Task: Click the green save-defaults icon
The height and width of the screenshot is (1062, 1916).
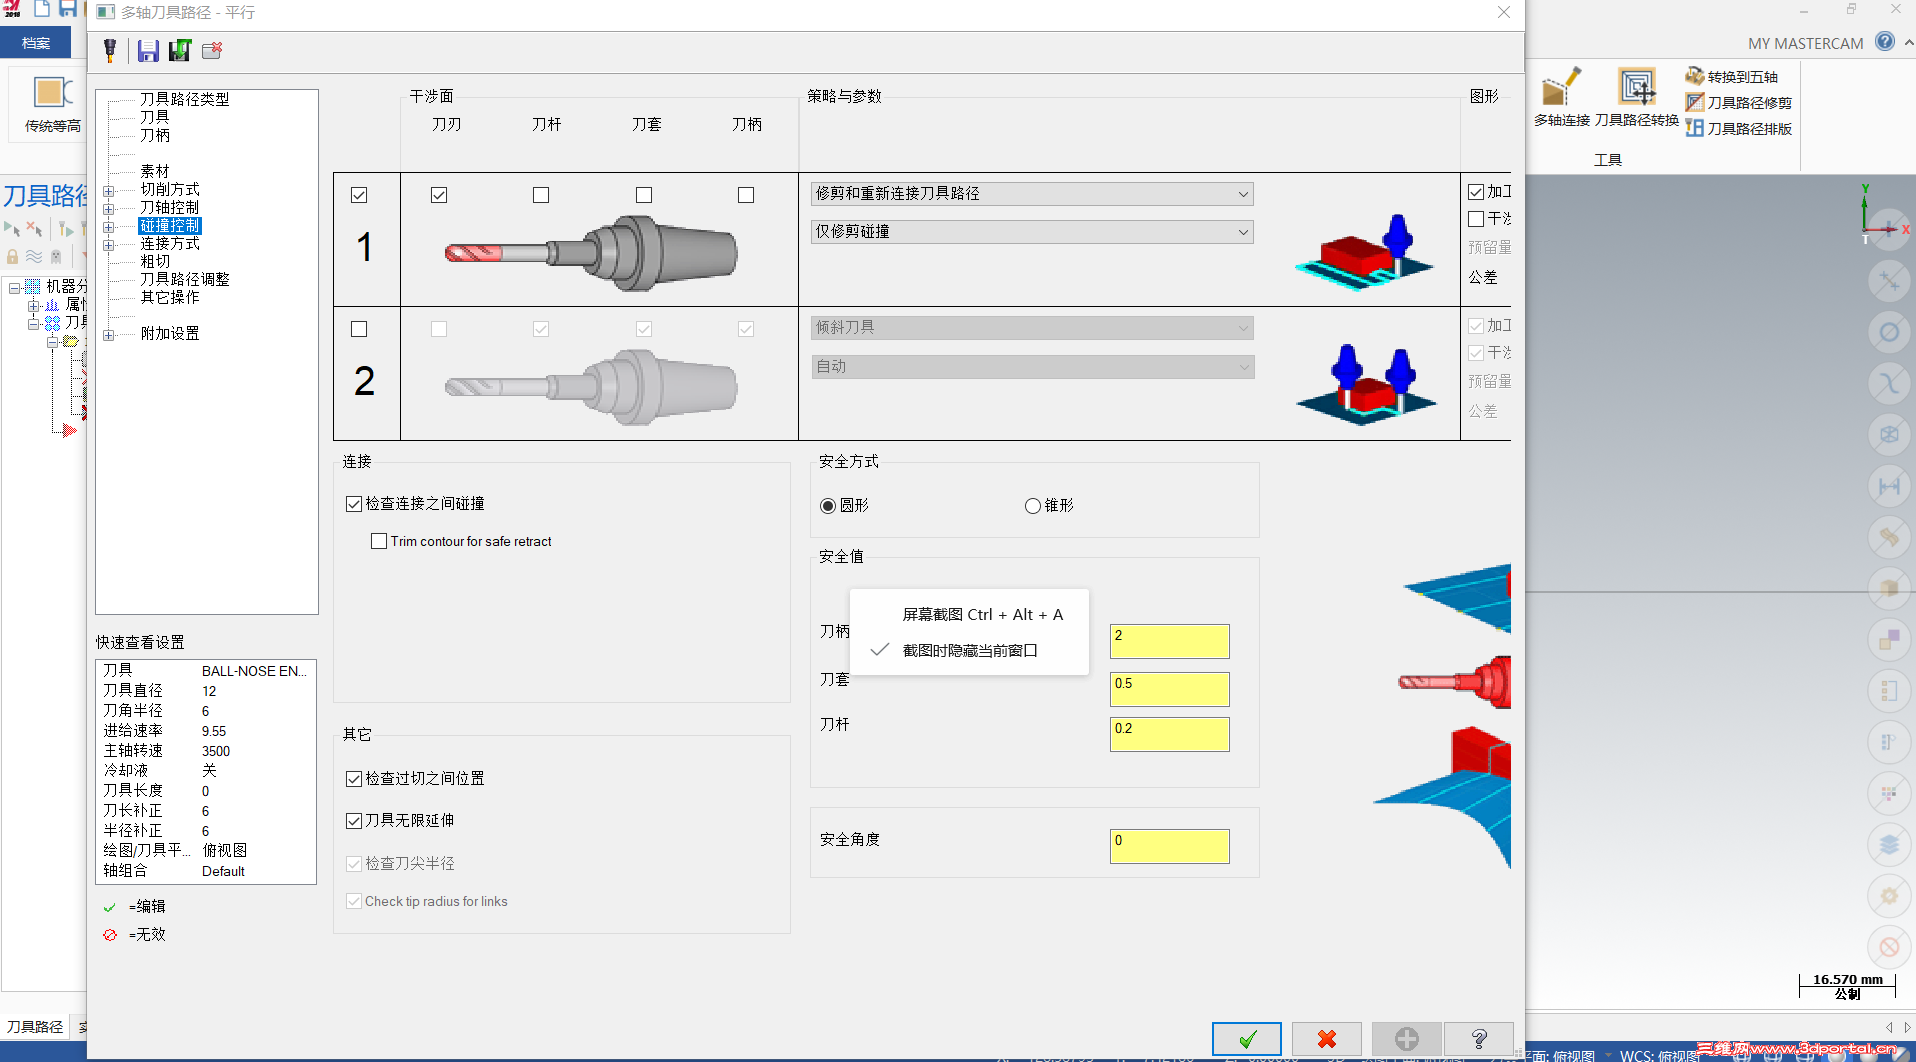Action: point(180,50)
